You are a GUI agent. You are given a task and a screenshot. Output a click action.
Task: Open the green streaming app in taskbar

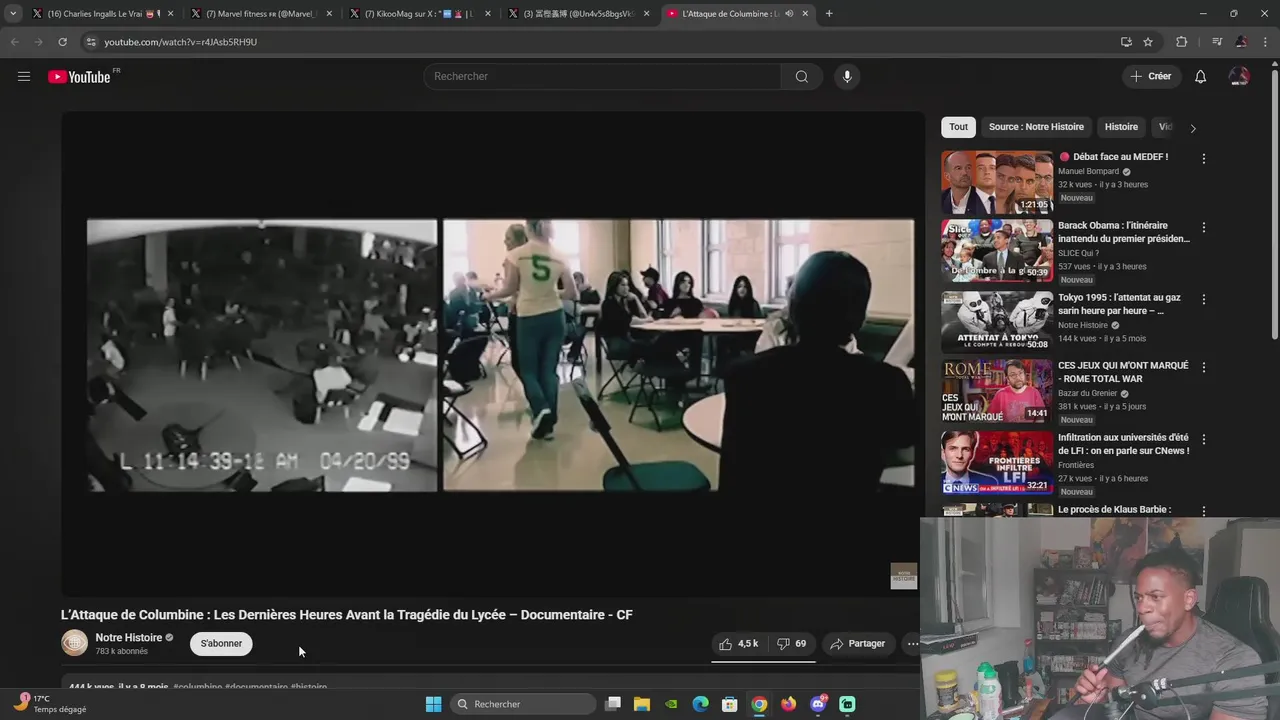point(847,704)
